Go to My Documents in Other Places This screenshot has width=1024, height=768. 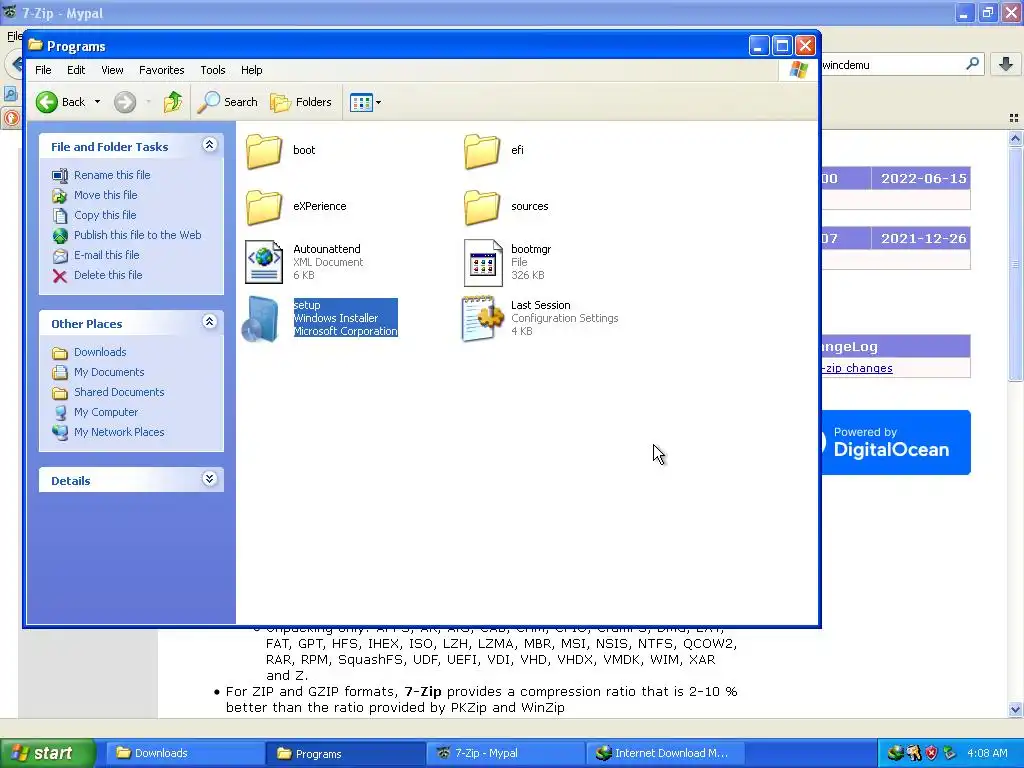coord(109,372)
